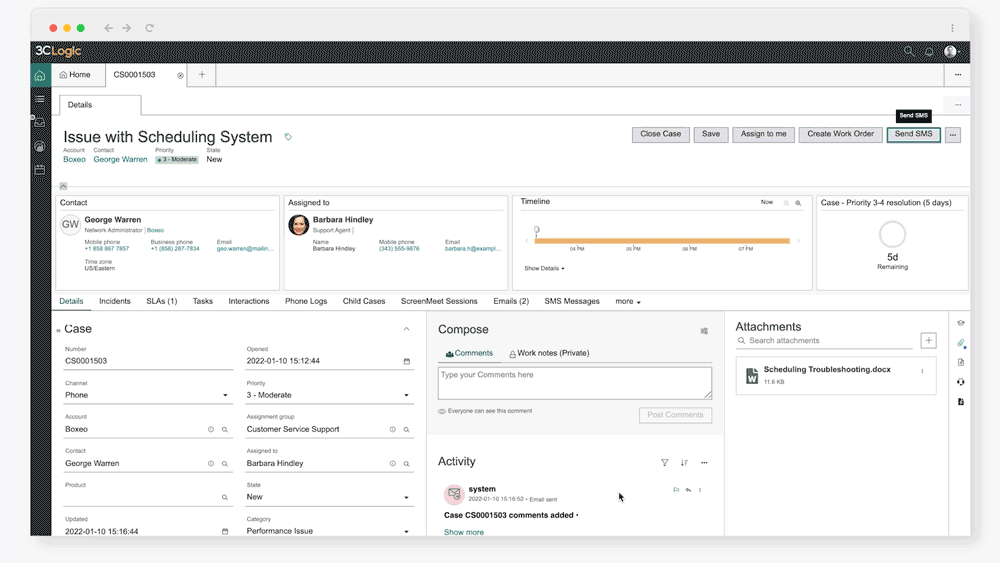Open the header actions overflow menu
Viewport: 1000px width, 563px height.
(x=953, y=135)
